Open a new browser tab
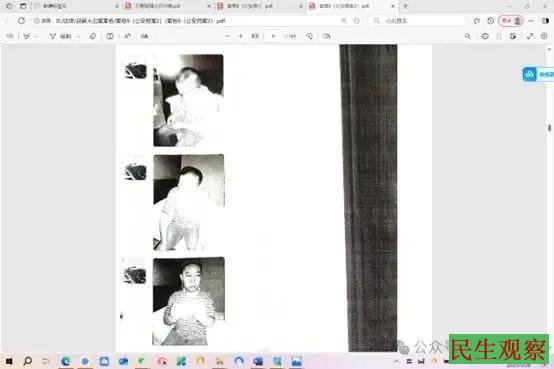Image resolution: width=554 pixels, height=369 pixels. (406, 6)
